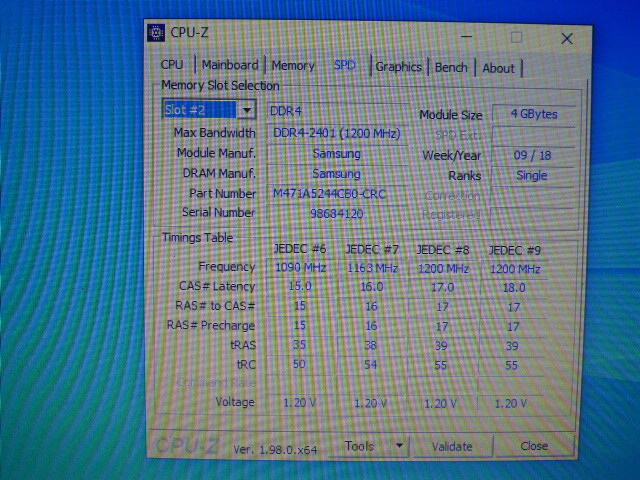This screenshot has width=640, height=480.
Task: Click the Tools button
Action: pyautogui.click(x=360, y=446)
